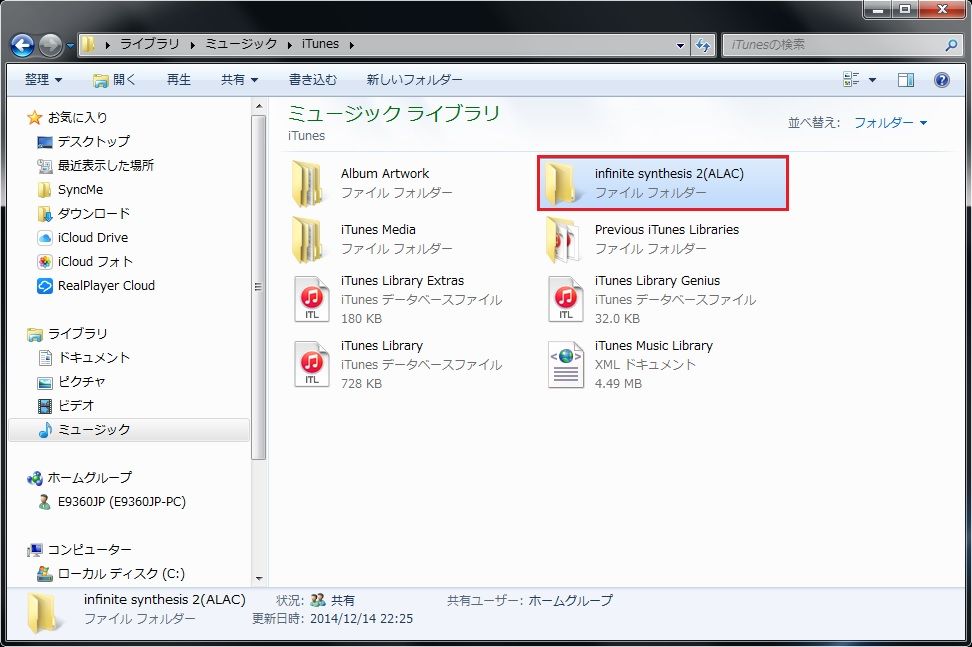Select ライブラリ in the address breadcrumb

click(149, 44)
